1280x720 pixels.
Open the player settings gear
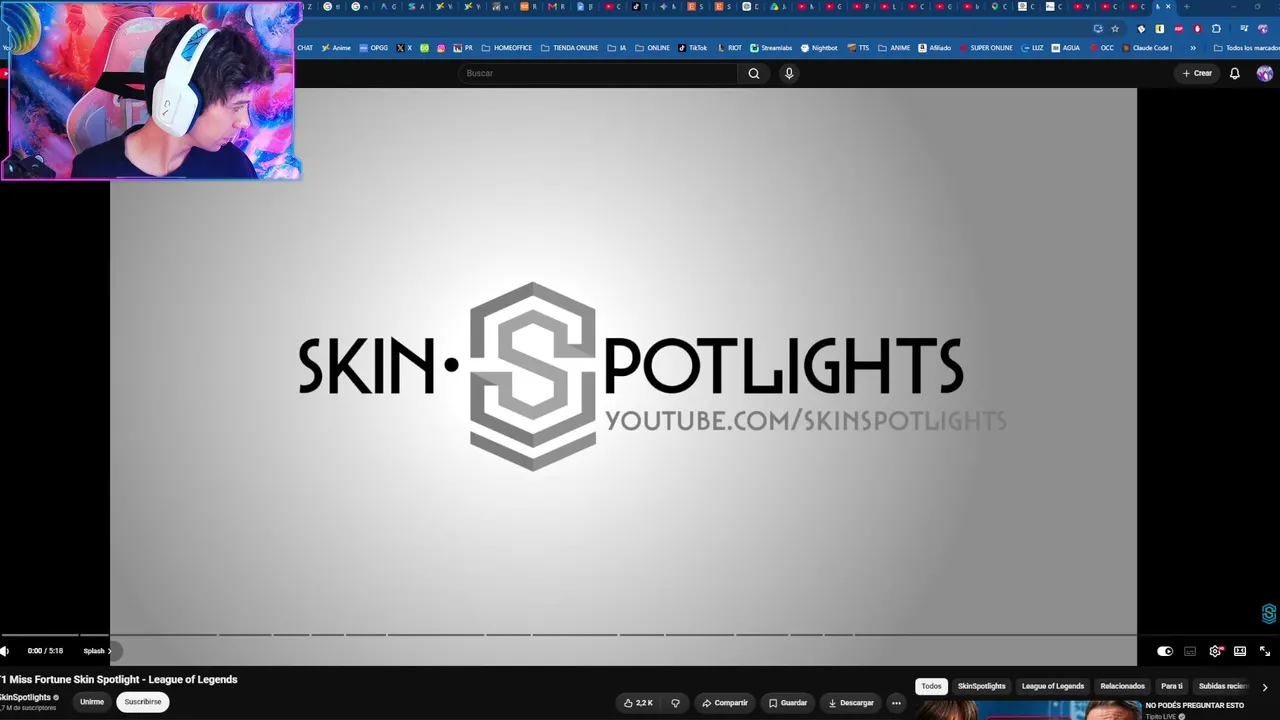(x=1215, y=651)
